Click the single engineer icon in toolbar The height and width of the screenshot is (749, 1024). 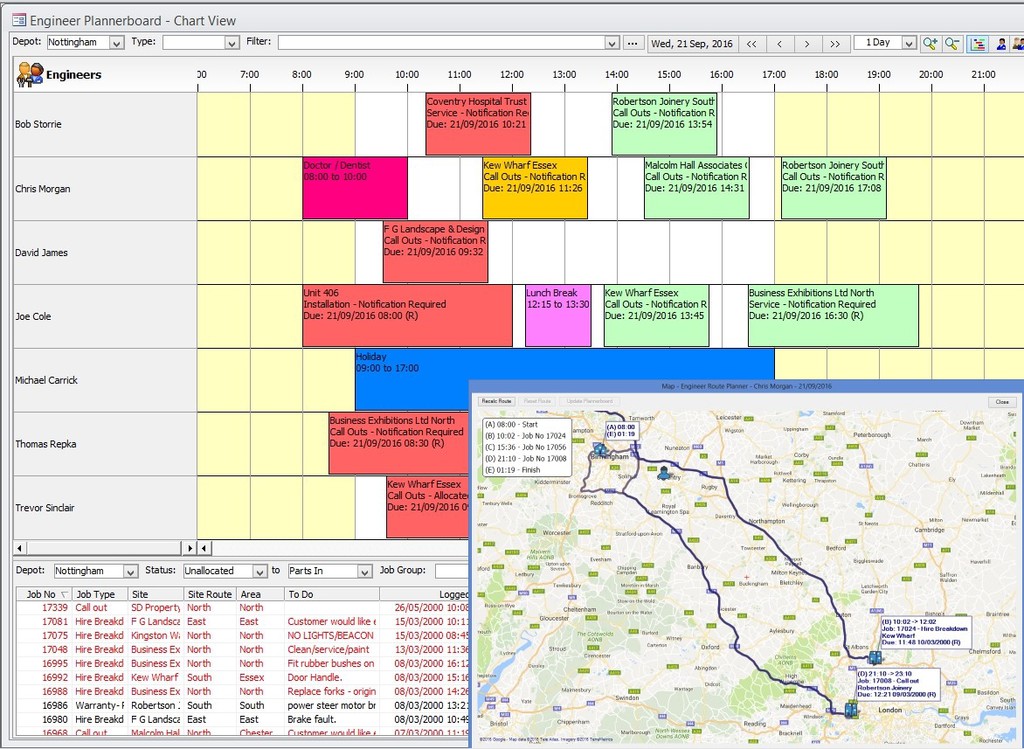point(1001,43)
